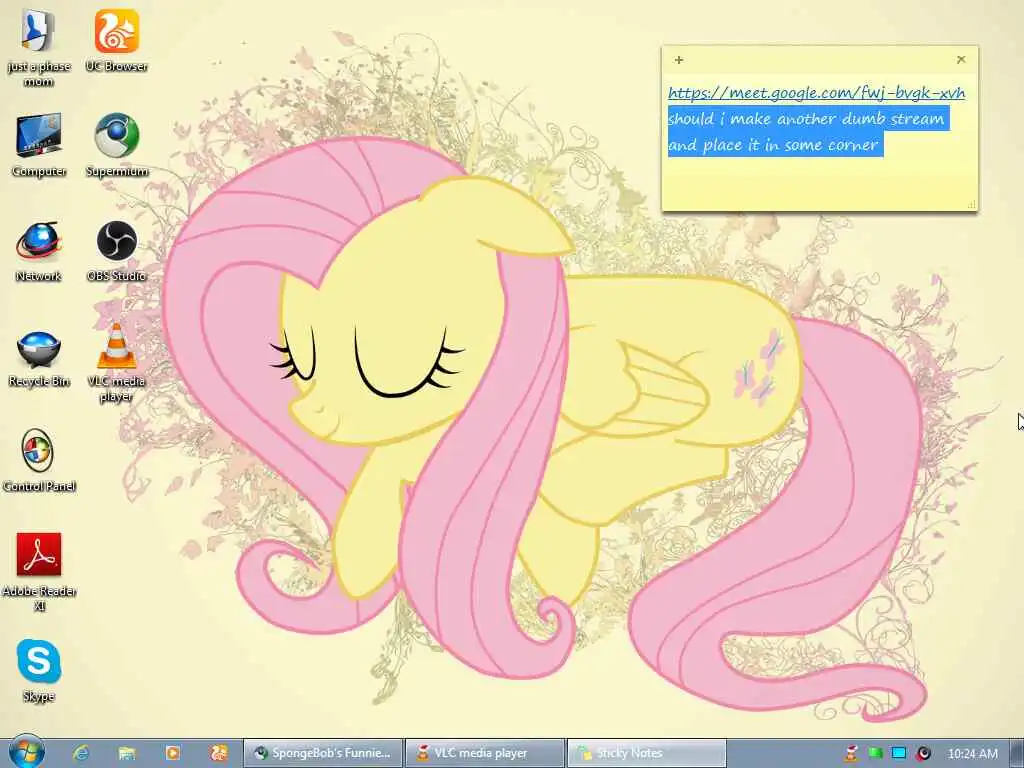Open the Control Panel desktop icon

[39, 460]
